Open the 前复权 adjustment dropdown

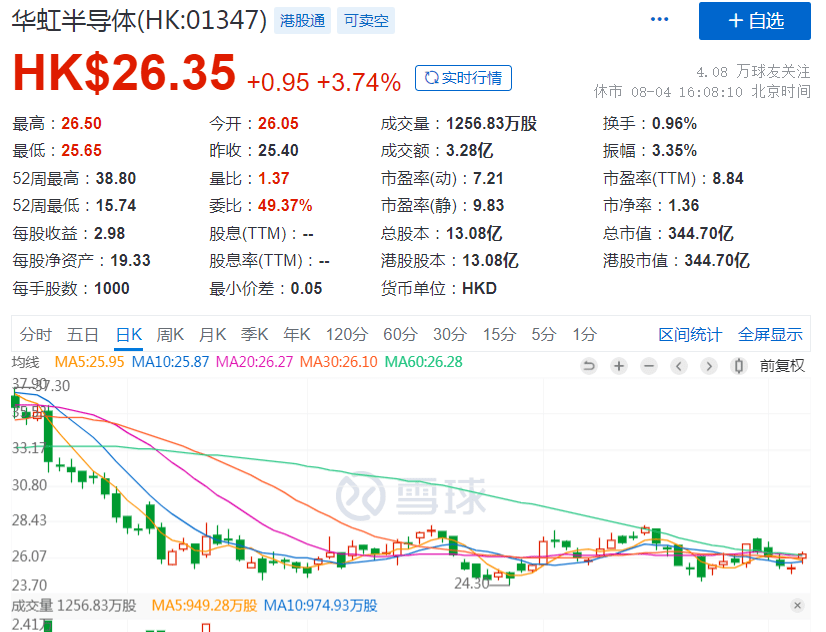point(782,366)
